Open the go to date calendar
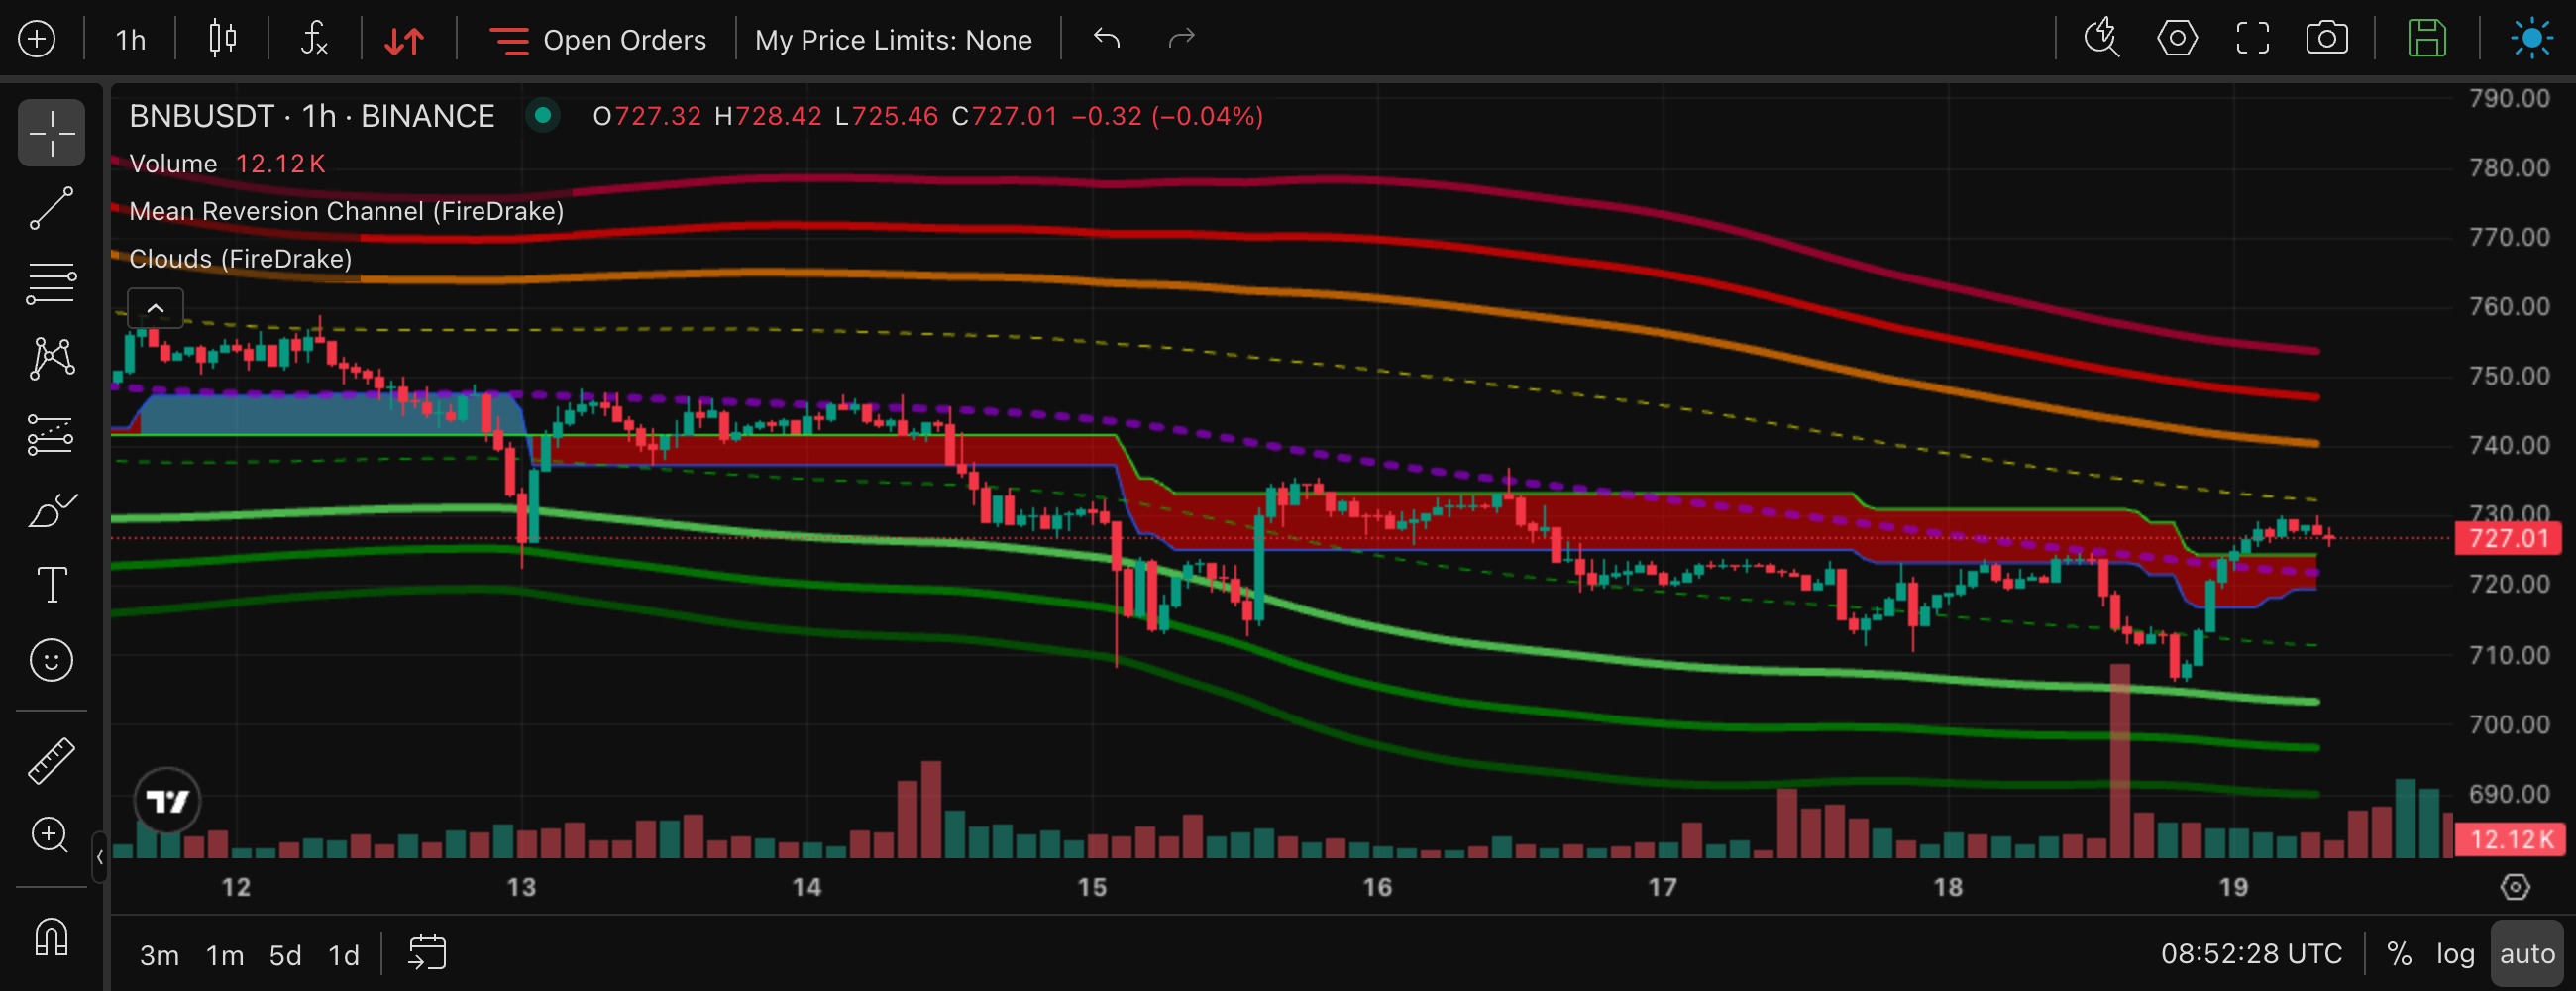 tap(427, 953)
